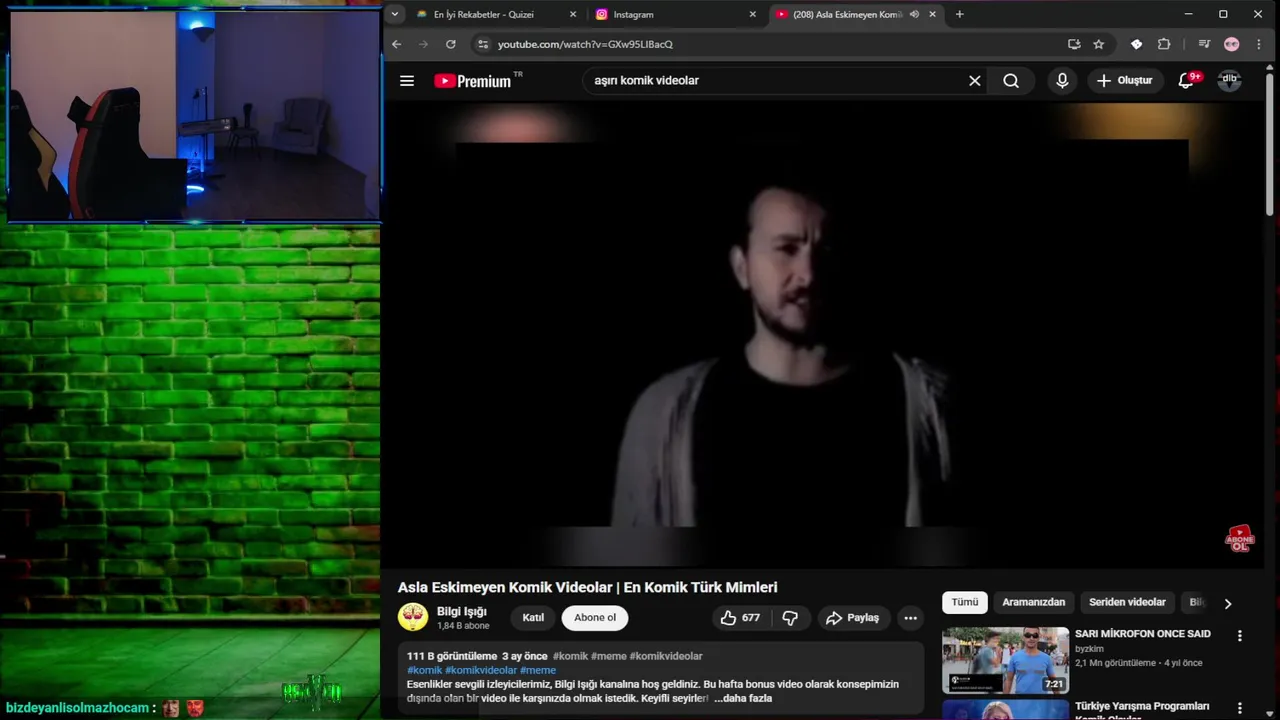This screenshot has height=720, width=1280.
Task: Open the pinned extension icon beside the puzzle
Action: click(x=1136, y=44)
